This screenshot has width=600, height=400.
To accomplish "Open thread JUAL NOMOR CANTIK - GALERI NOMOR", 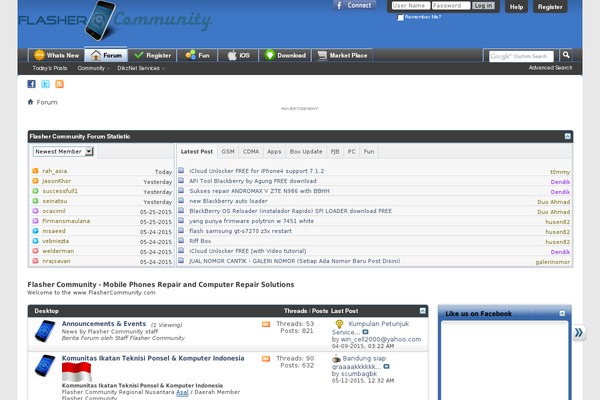I will tap(295, 261).
